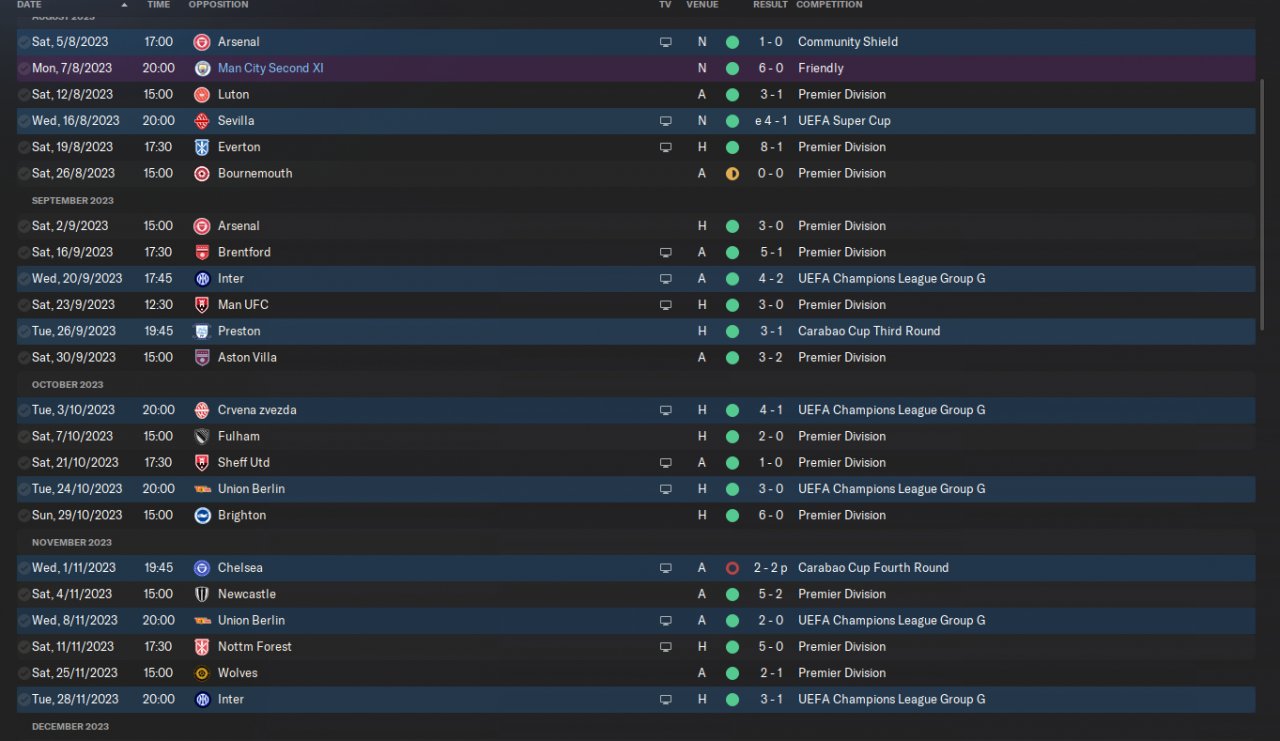Click the Chelsea club badge
1280x741 pixels.
click(x=202, y=568)
